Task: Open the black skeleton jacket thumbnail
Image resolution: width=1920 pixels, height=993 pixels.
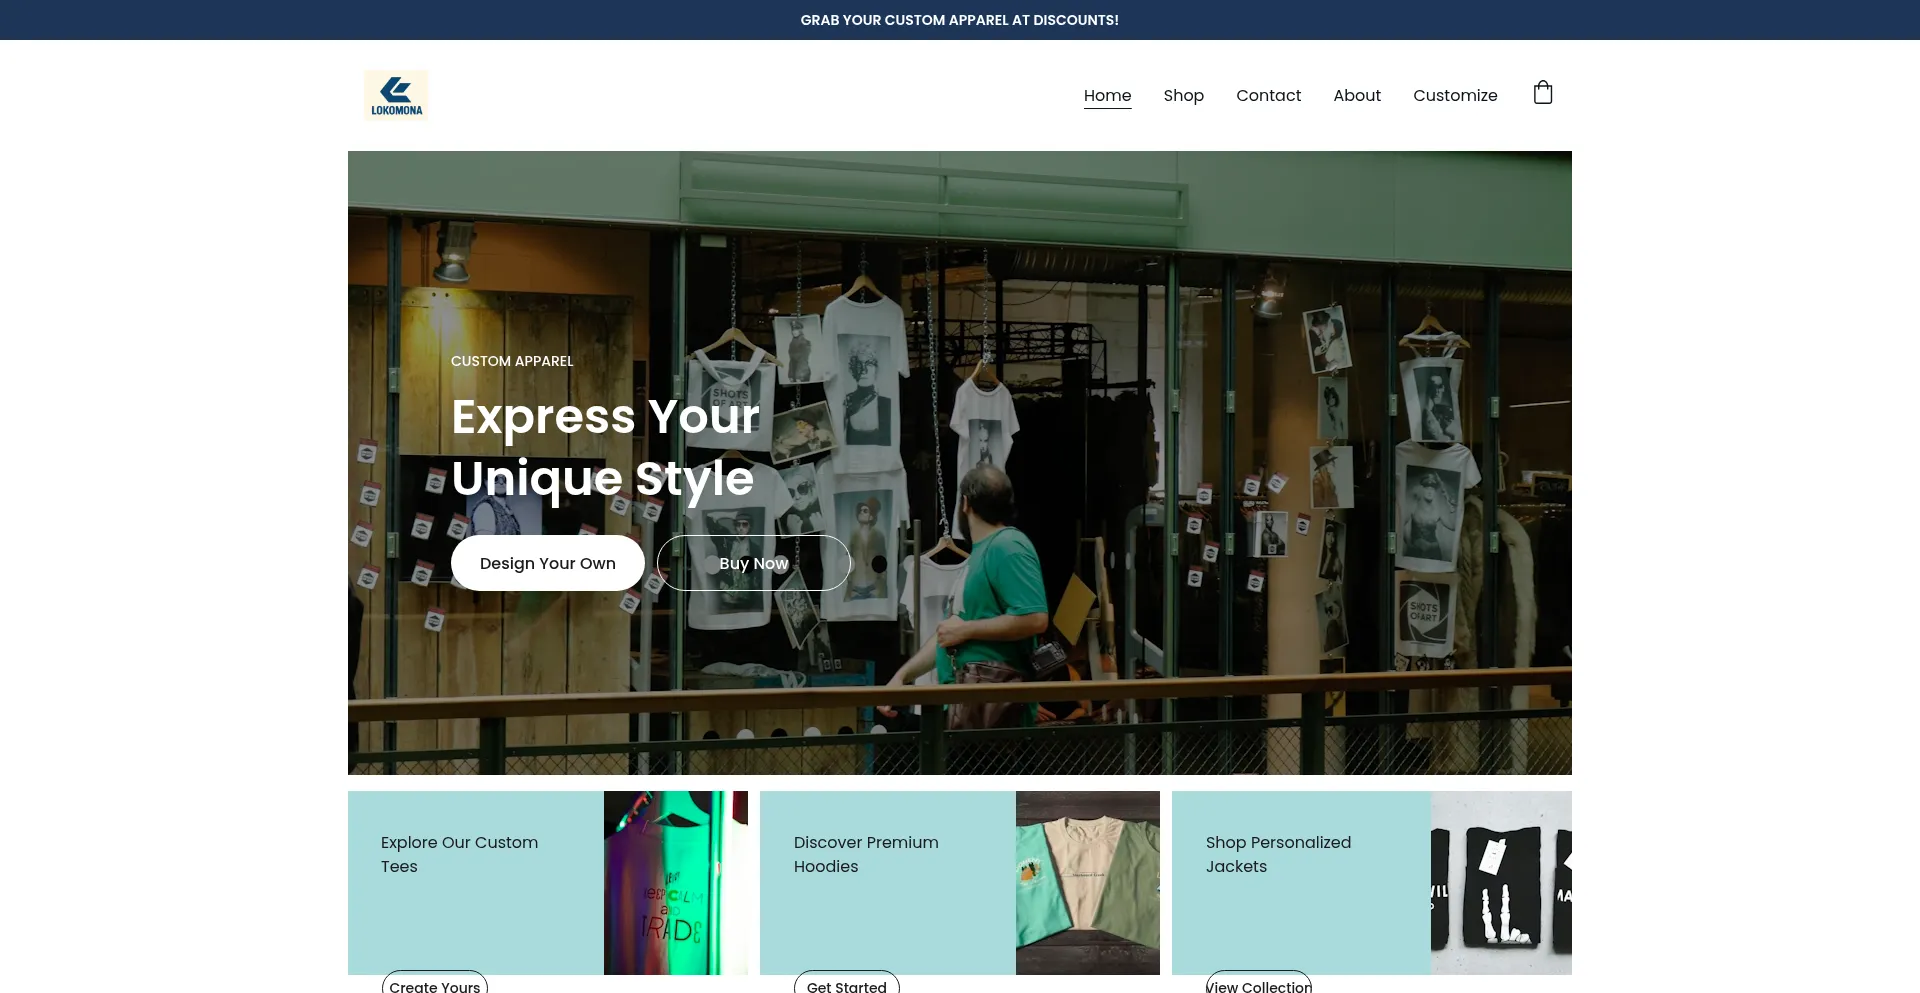Action: coord(1501,883)
